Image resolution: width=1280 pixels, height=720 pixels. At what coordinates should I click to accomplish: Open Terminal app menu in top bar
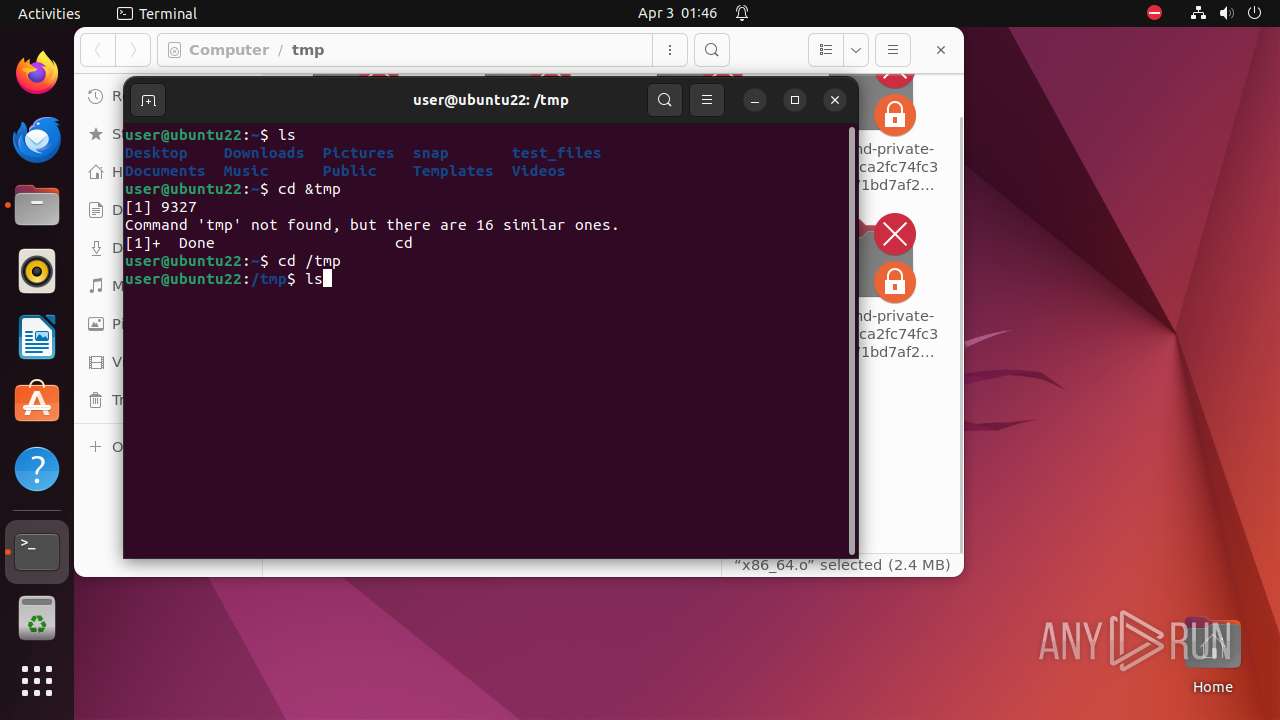157,13
